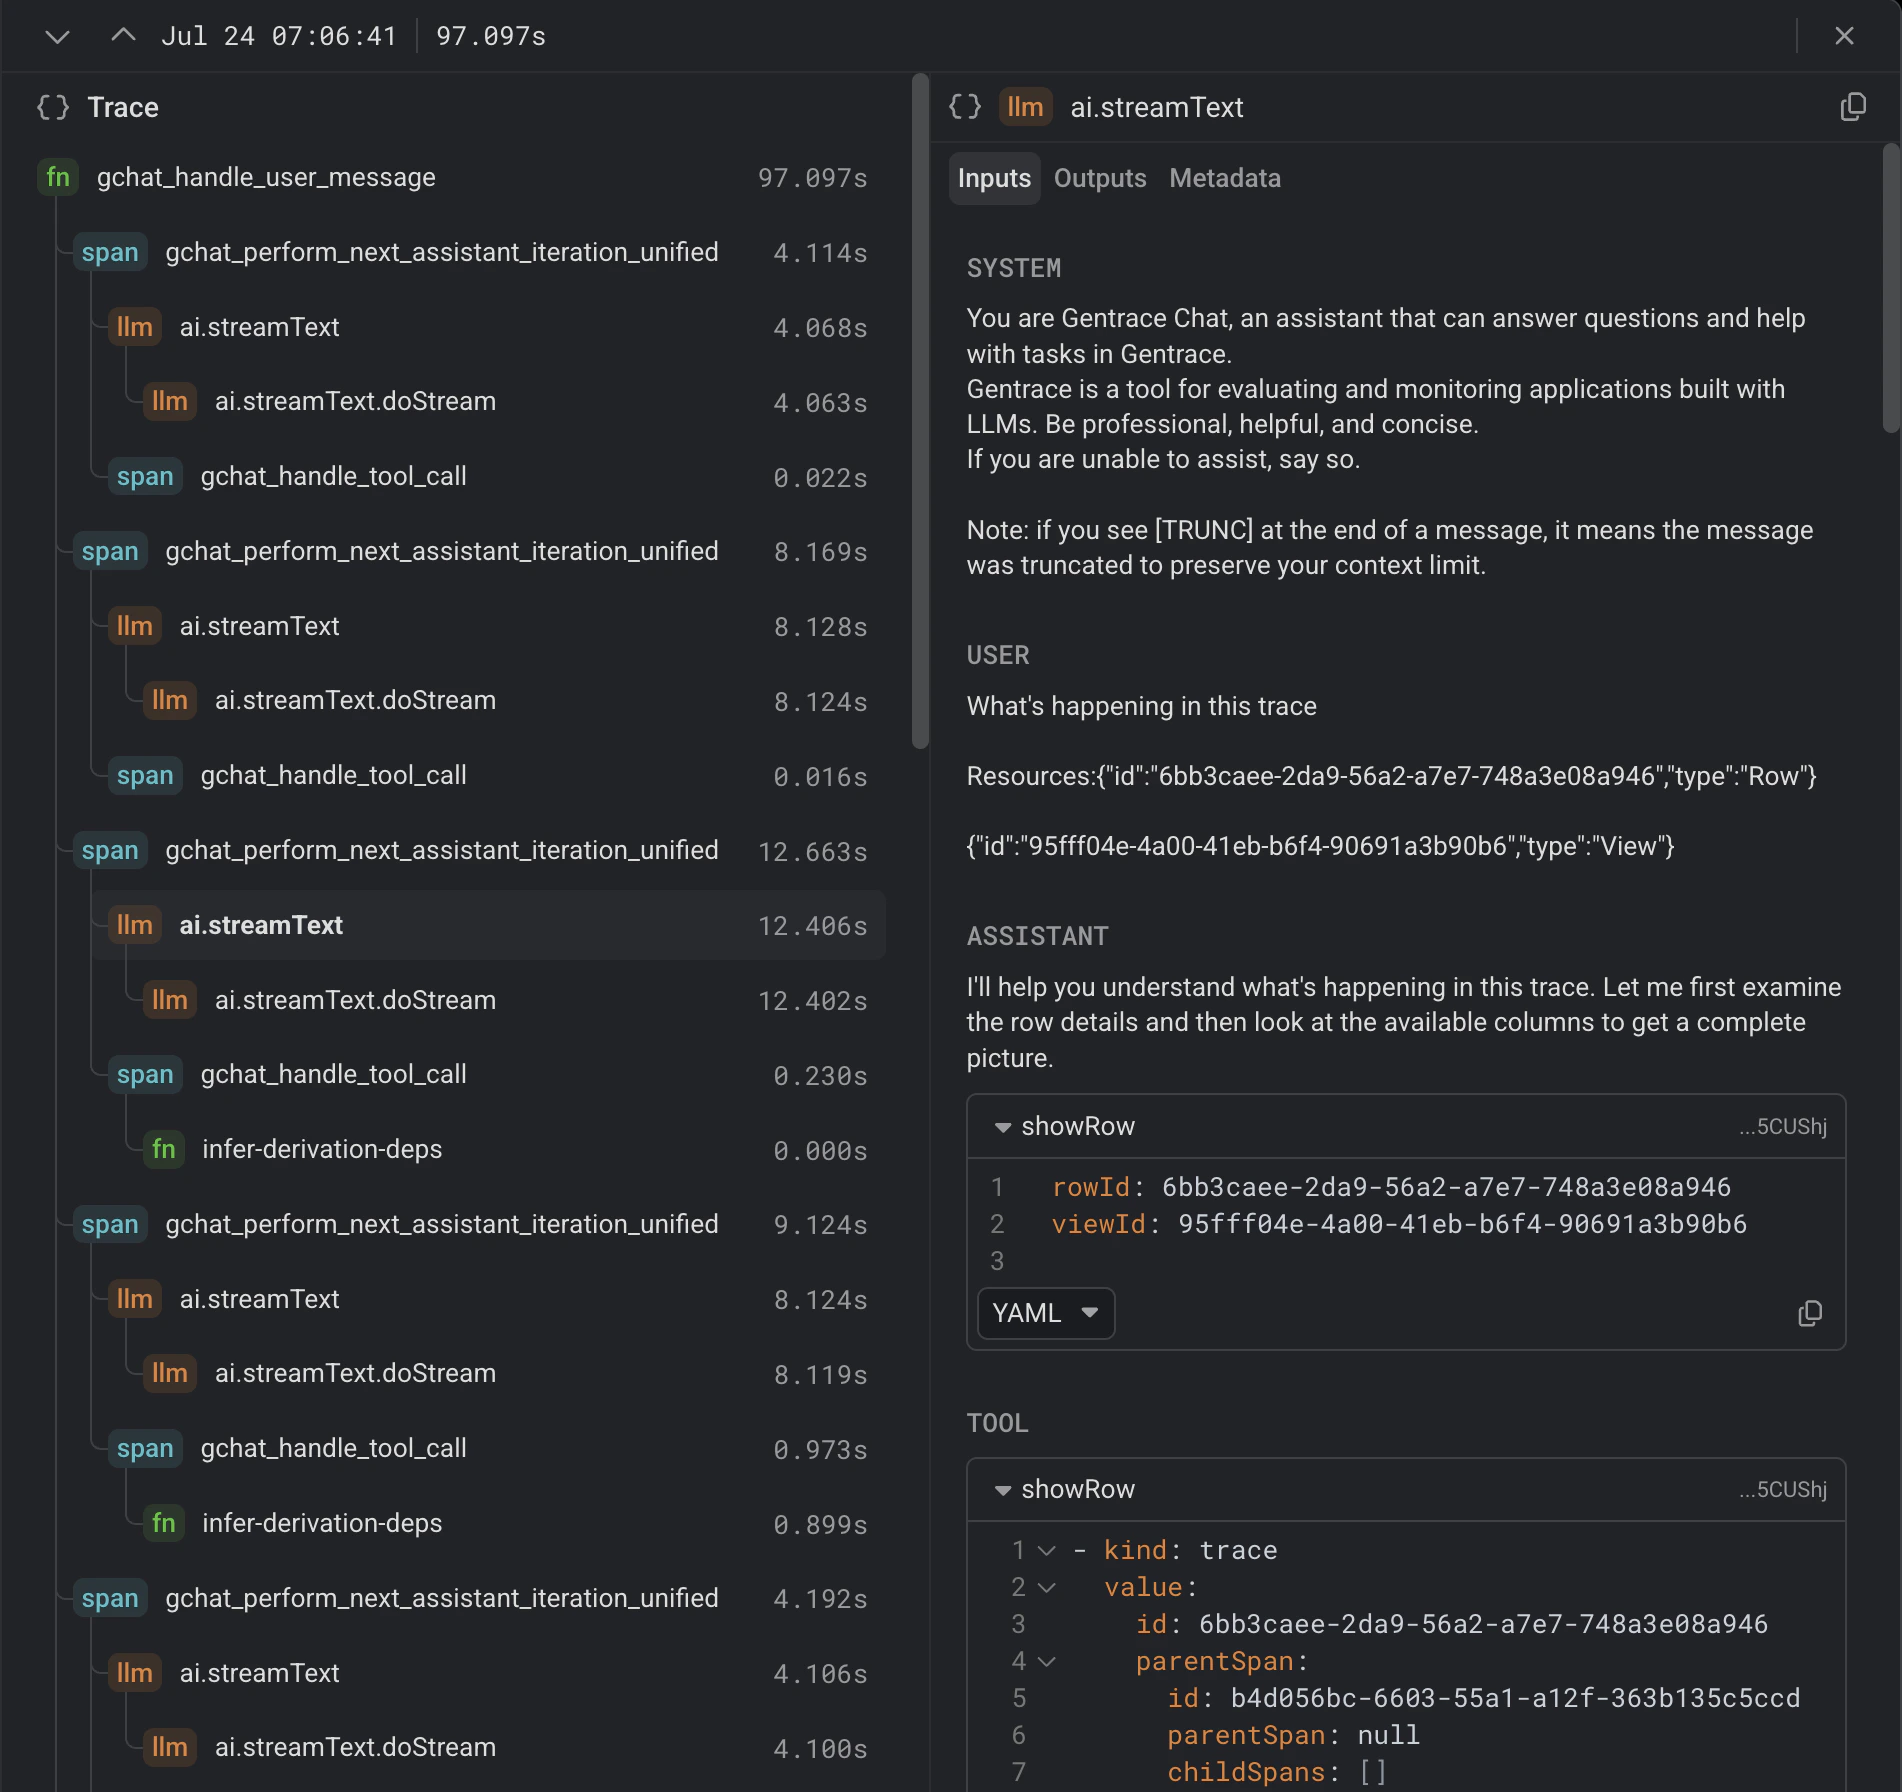The width and height of the screenshot is (1902, 1792).
Task: Fold code line 4 'parentSpan:'
Action: coord(1047,1662)
